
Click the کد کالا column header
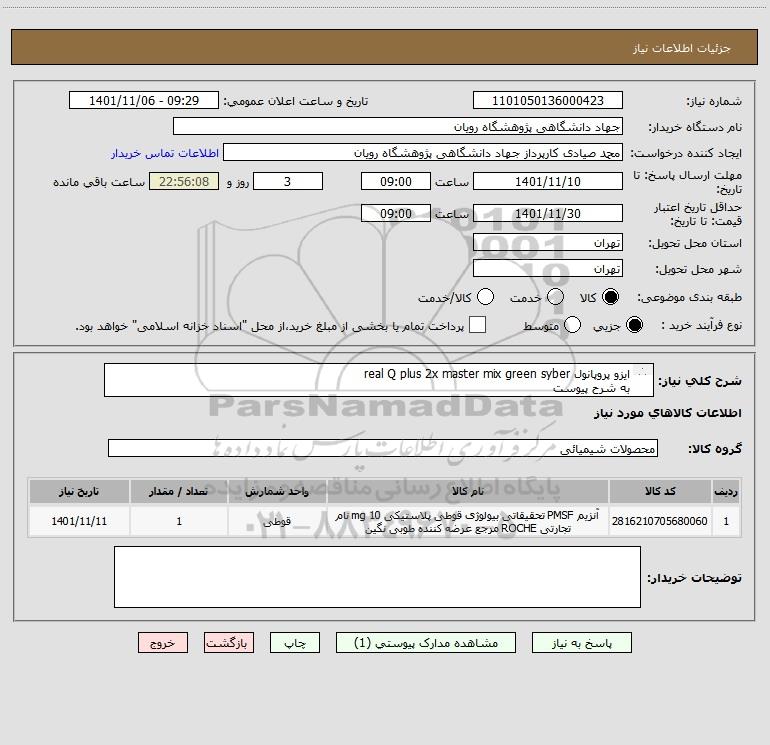[660, 492]
